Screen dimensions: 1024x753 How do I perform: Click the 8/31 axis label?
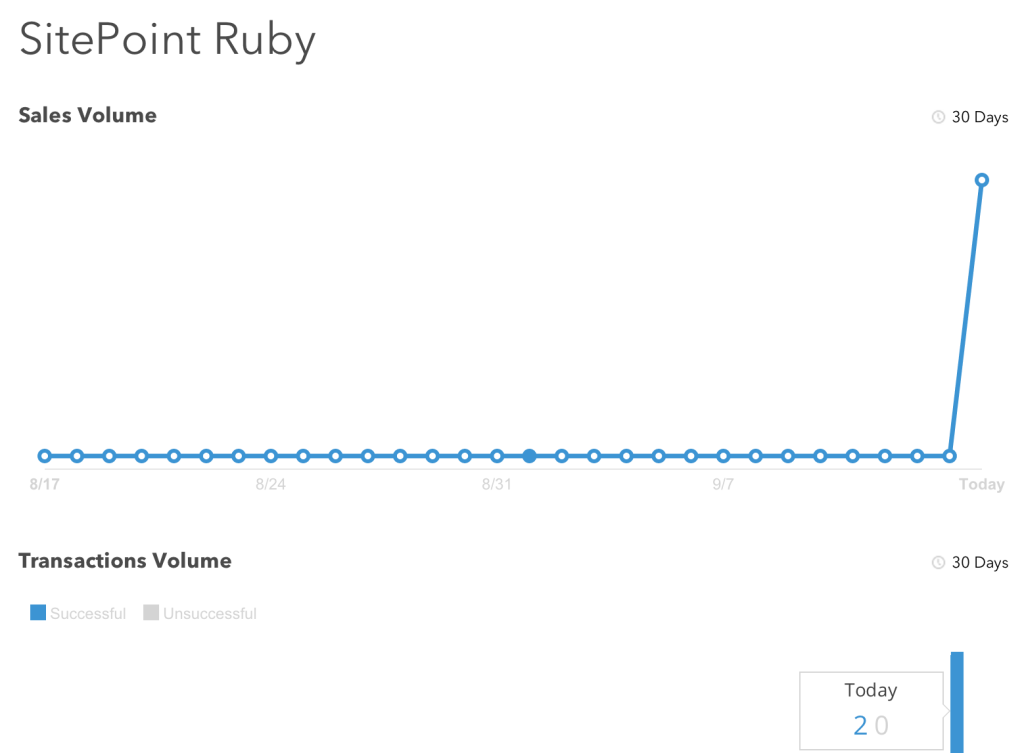coord(496,484)
